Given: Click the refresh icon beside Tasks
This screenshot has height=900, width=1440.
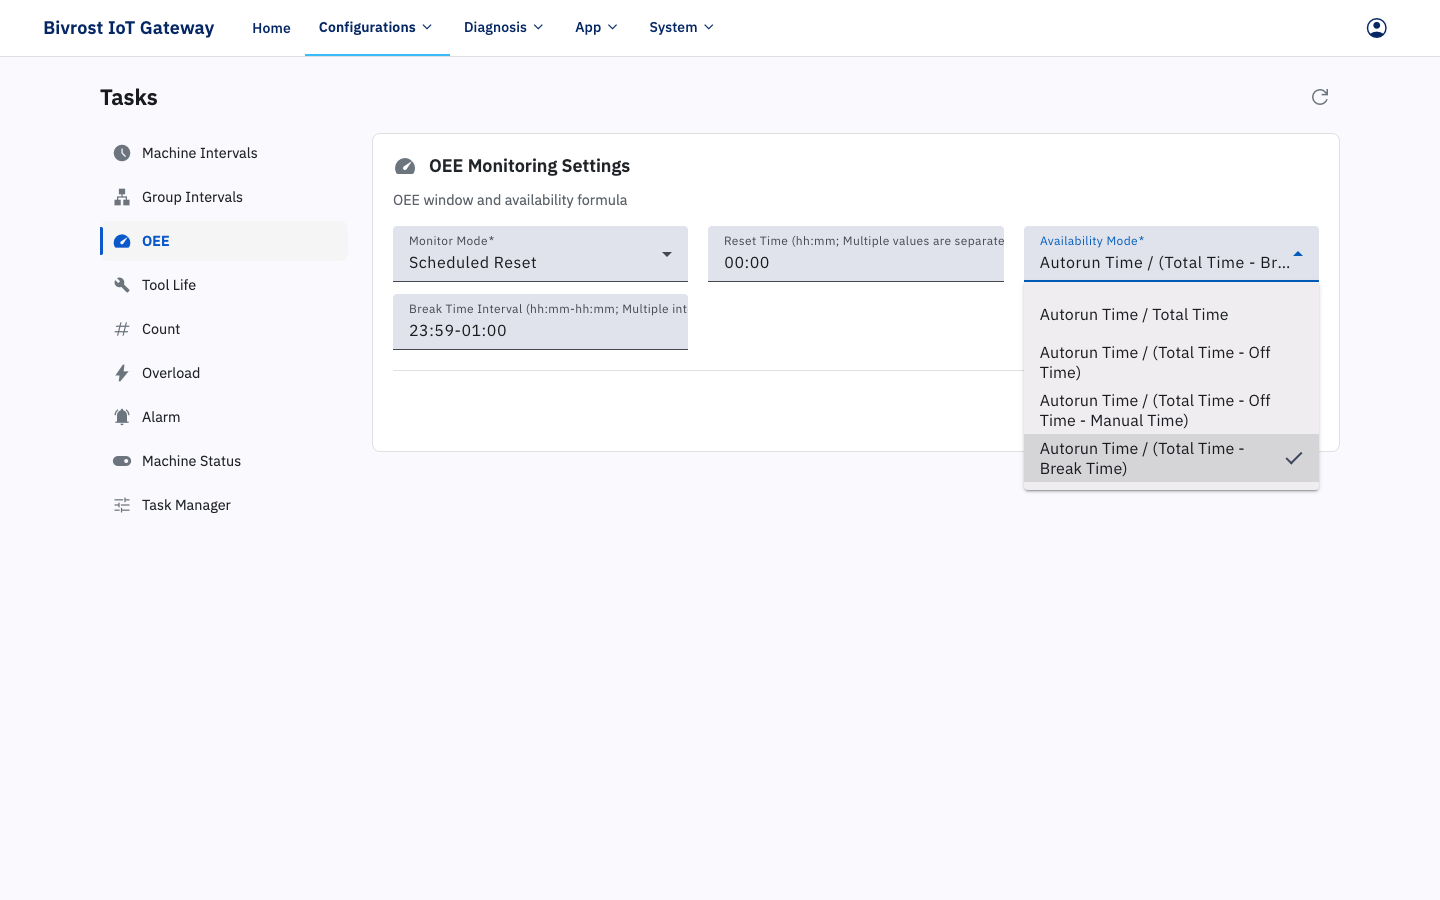Looking at the screenshot, I should [x=1320, y=97].
